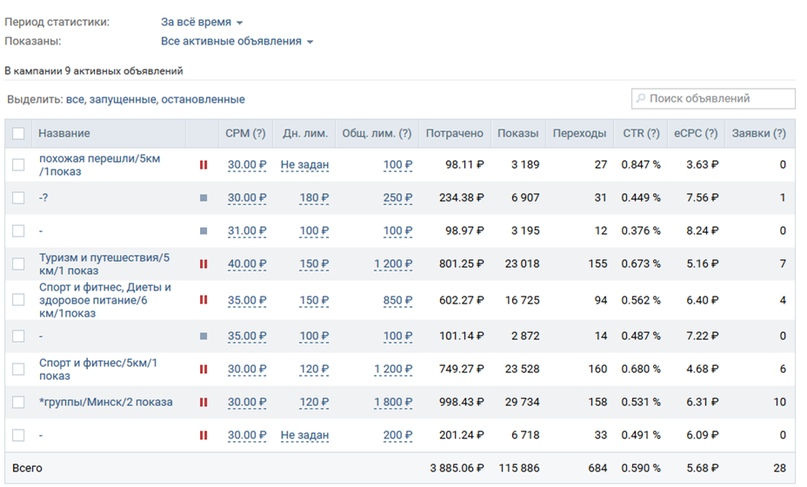Open the 'За всё время' period dropdown
The width and height of the screenshot is (807, 487).
[201, 22]
